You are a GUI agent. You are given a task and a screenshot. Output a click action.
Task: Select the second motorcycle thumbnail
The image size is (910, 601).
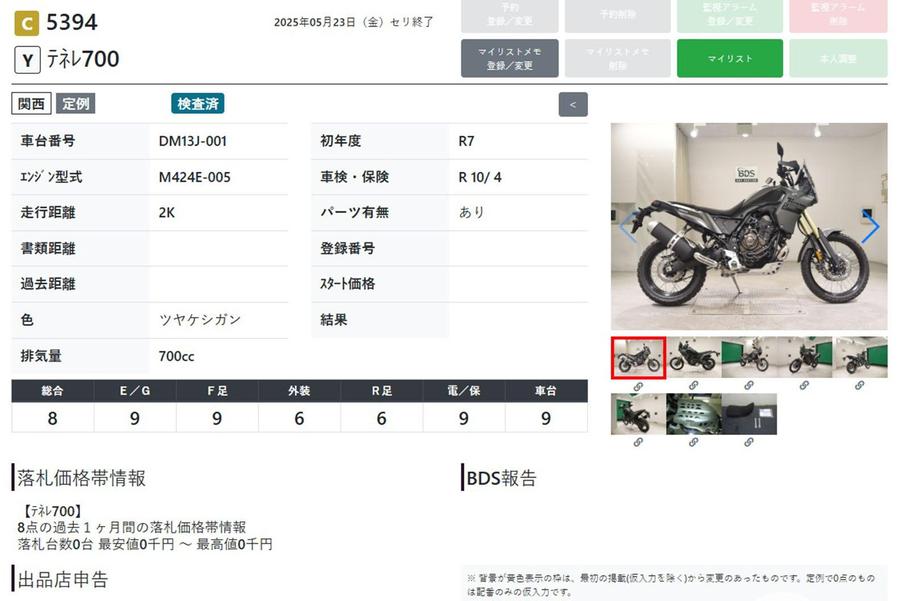coord(693,357)
